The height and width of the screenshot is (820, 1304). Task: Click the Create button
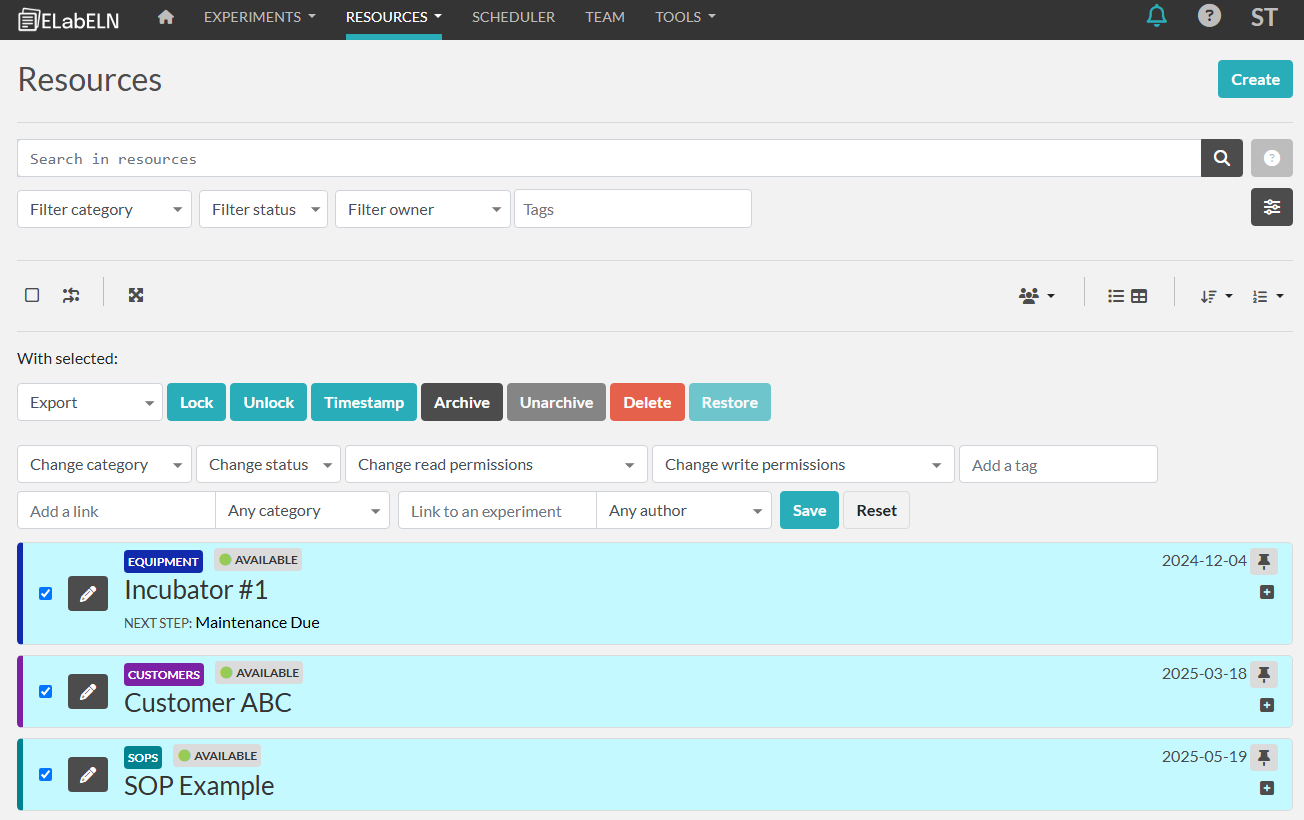pos(1254,79)
